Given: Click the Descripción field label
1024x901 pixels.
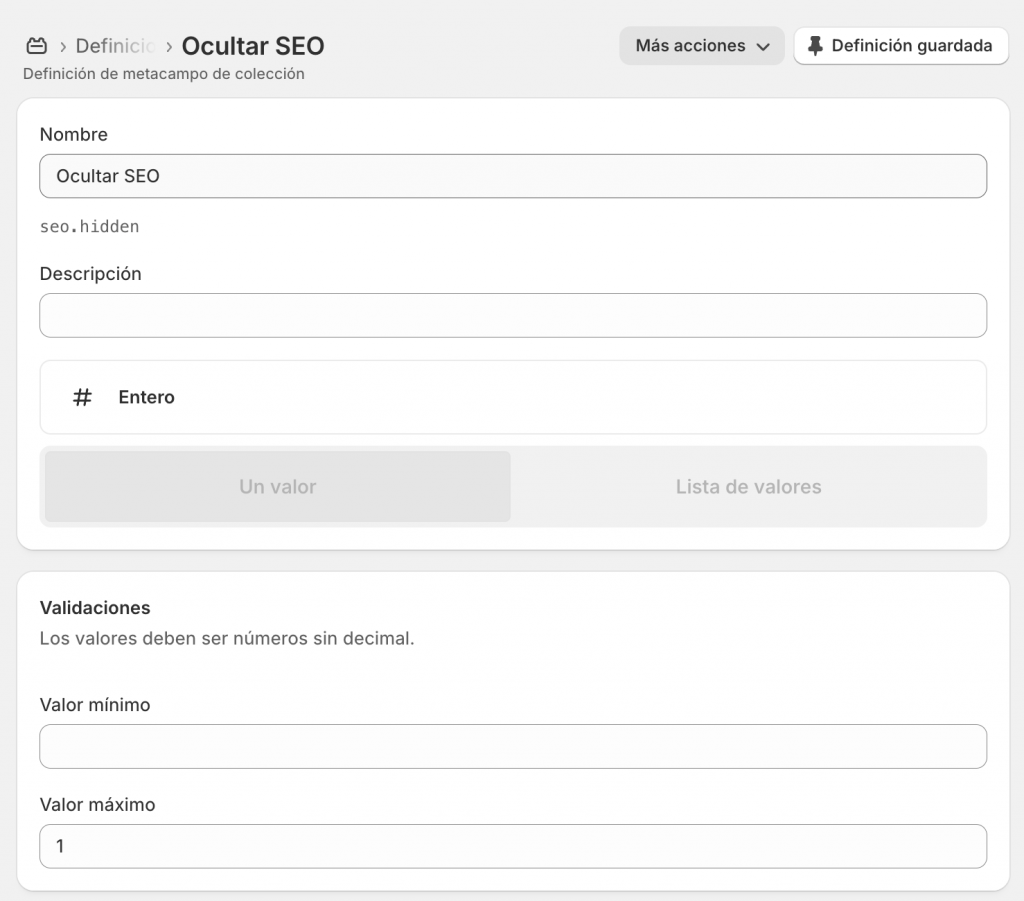Looking at the screenshot, I should [x=90, y=273].
